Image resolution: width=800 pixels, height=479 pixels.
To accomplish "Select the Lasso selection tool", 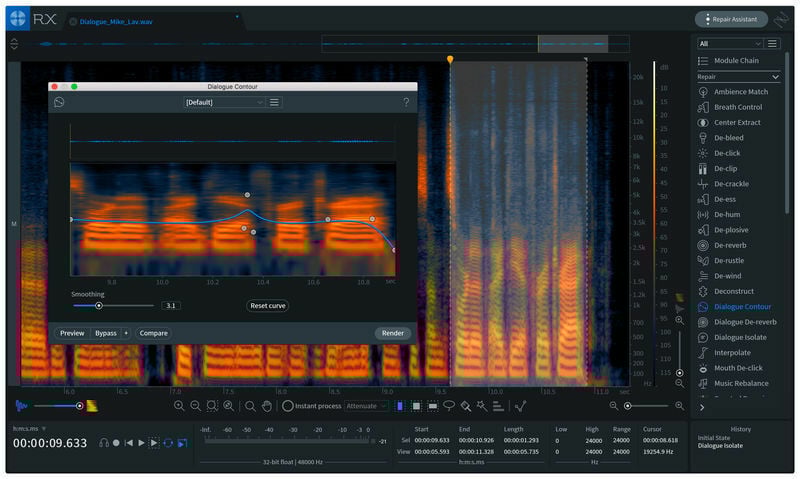I will (449, 406).
